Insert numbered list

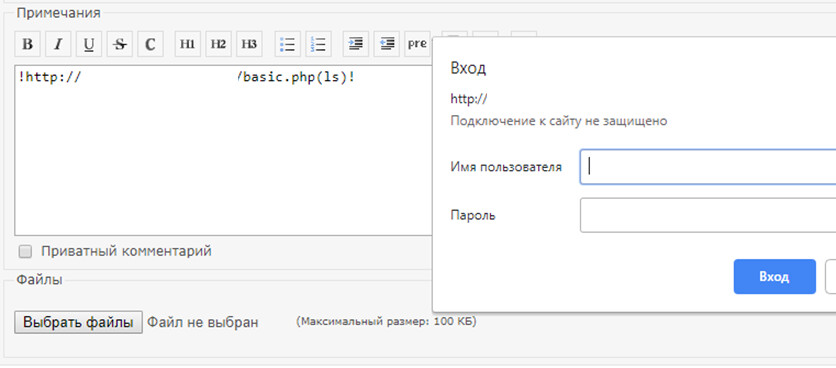[318, 44]
